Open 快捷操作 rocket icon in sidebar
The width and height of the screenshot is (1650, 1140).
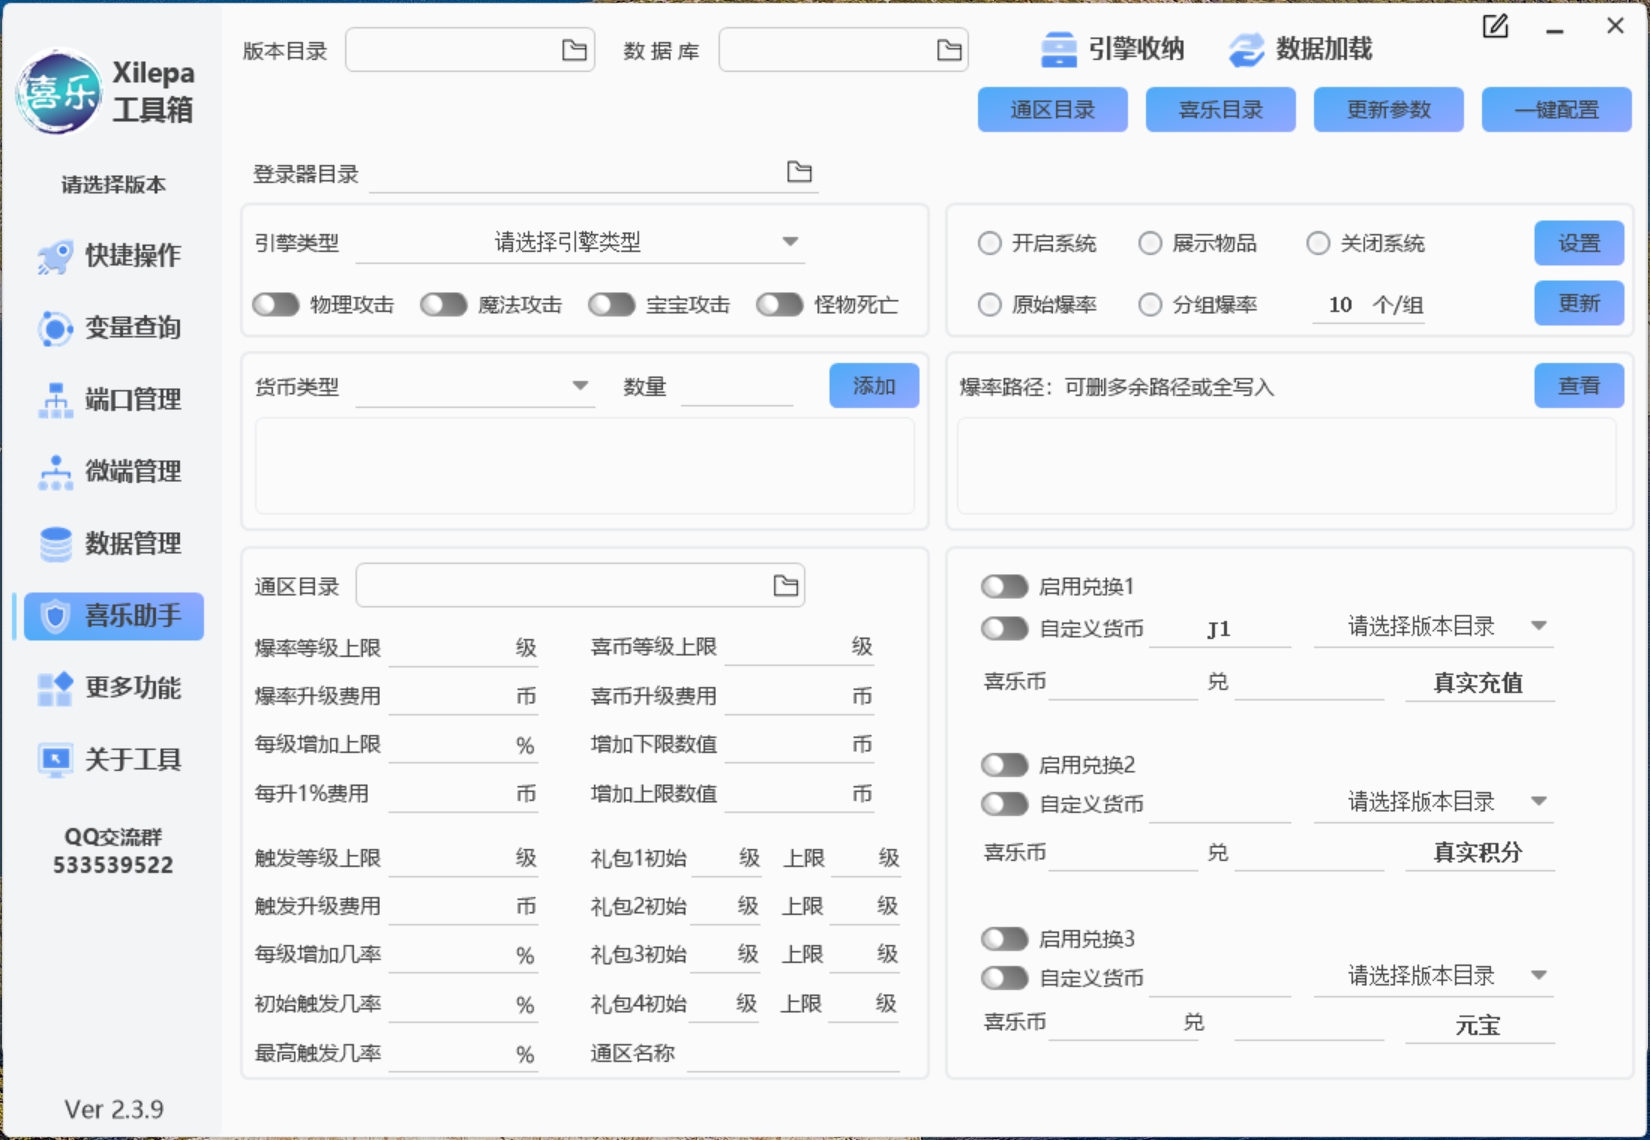[x=55, y=256]
